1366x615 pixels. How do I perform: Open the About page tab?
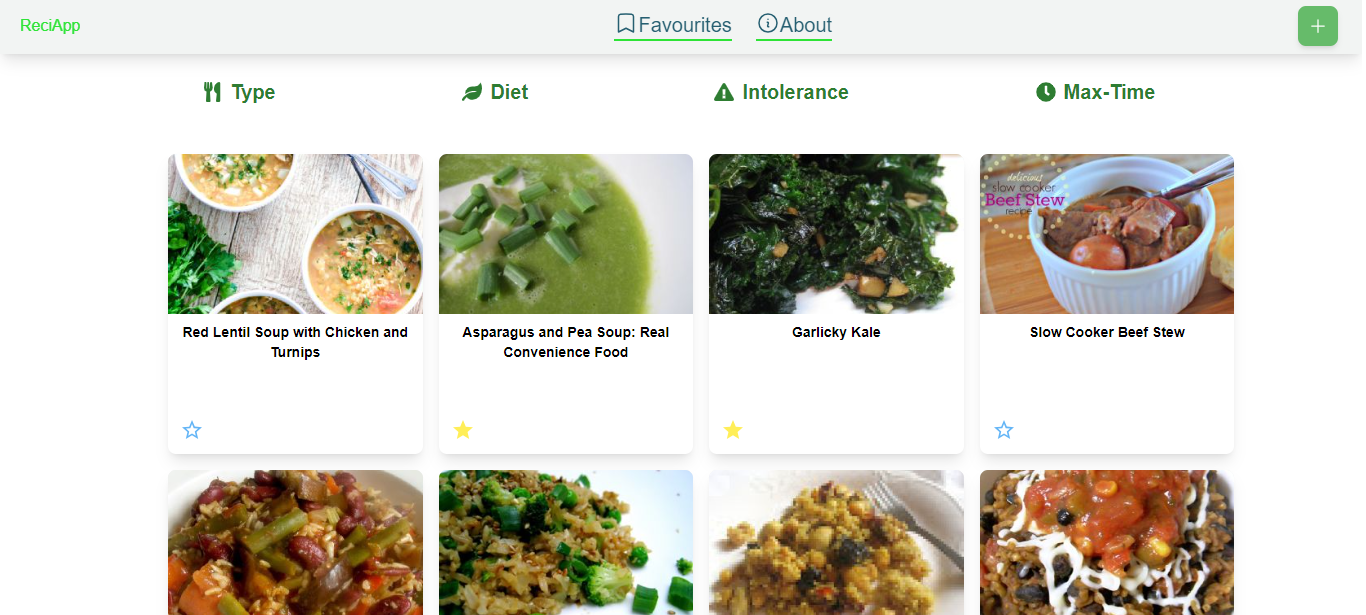(806, 25)
